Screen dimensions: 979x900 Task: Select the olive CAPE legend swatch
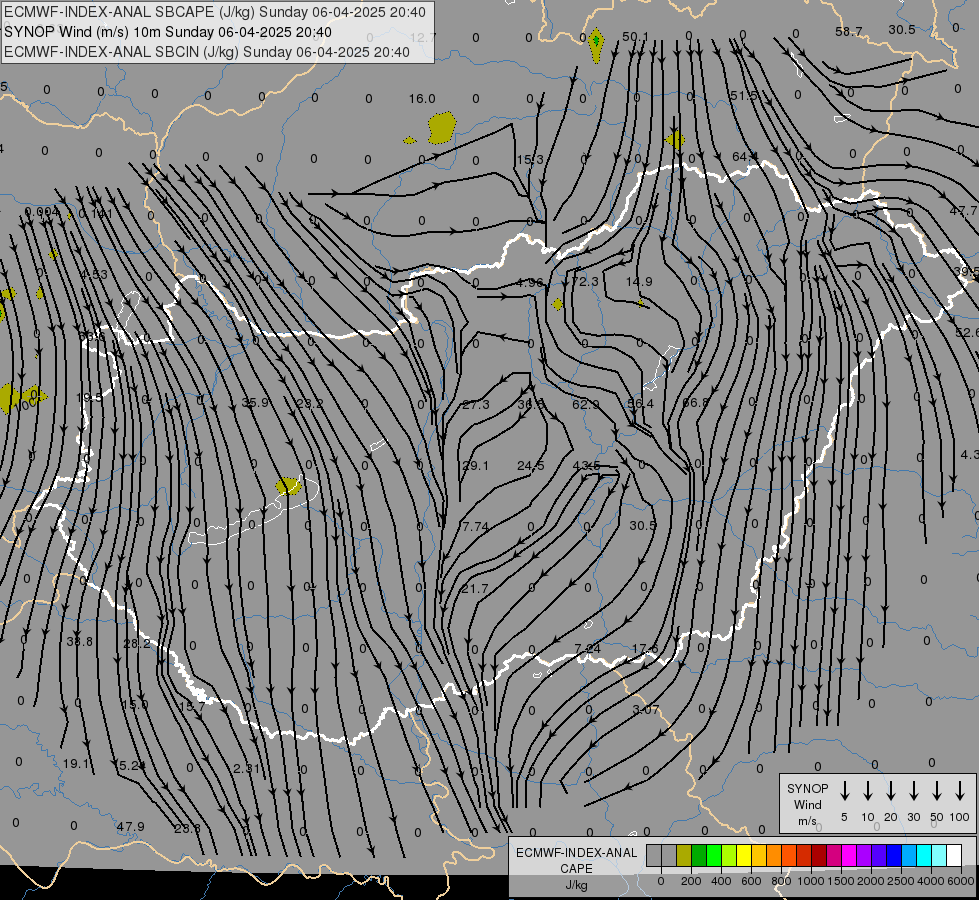[684, 856]
